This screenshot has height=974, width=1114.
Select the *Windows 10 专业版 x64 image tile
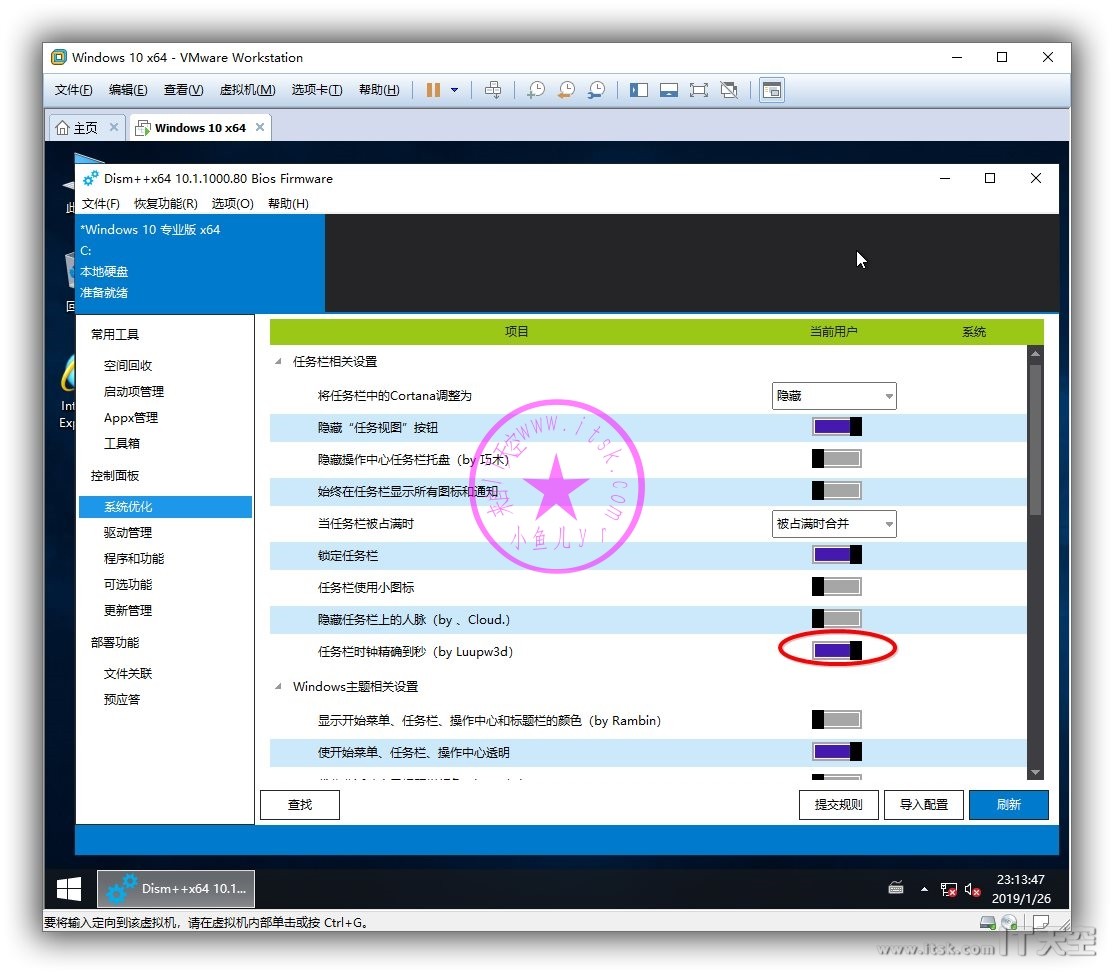coord(200,261)
